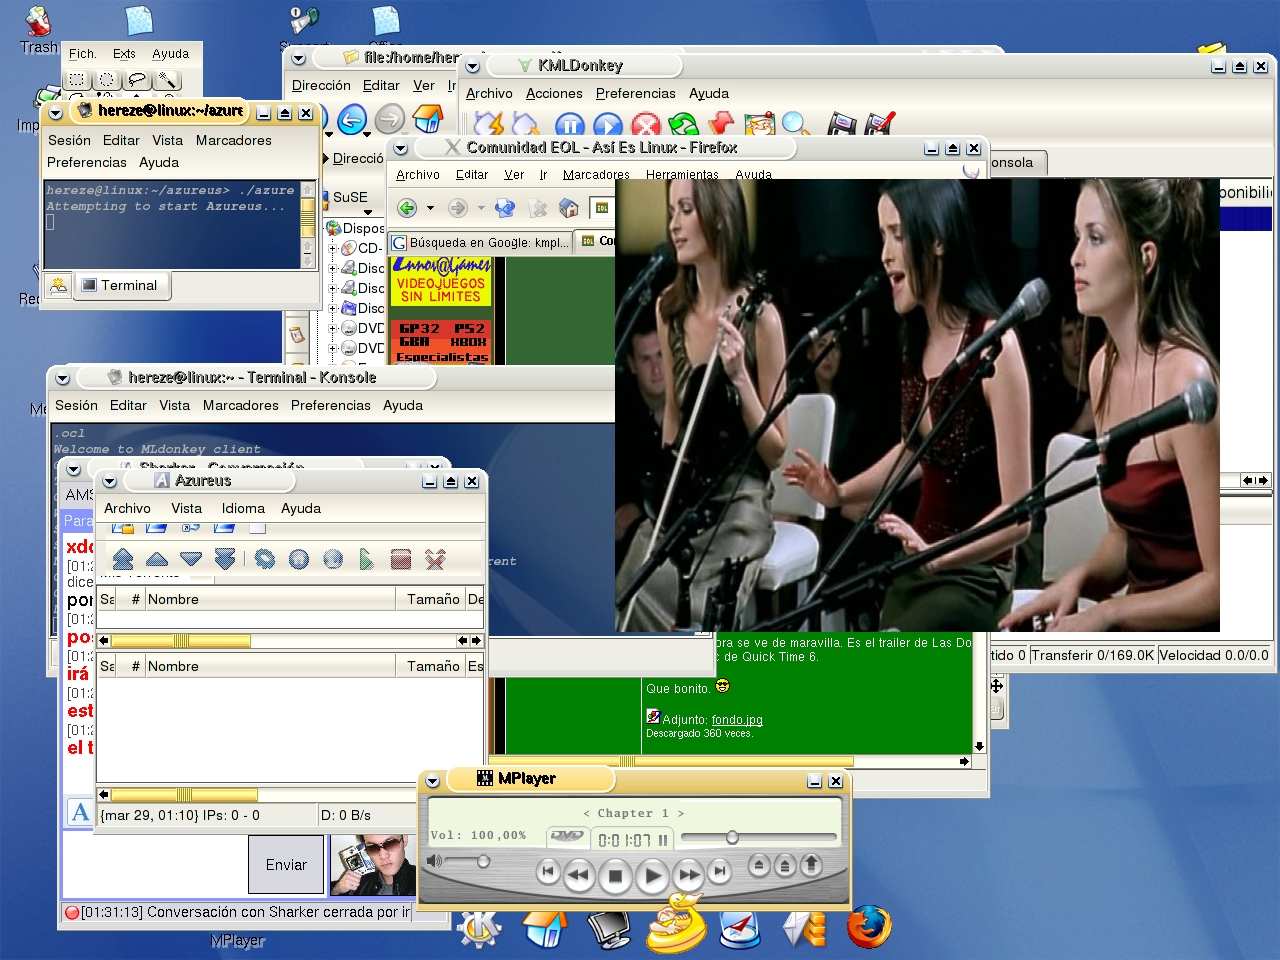
Task: Click Firefox reload icon
Action: [x=505, y=208]
